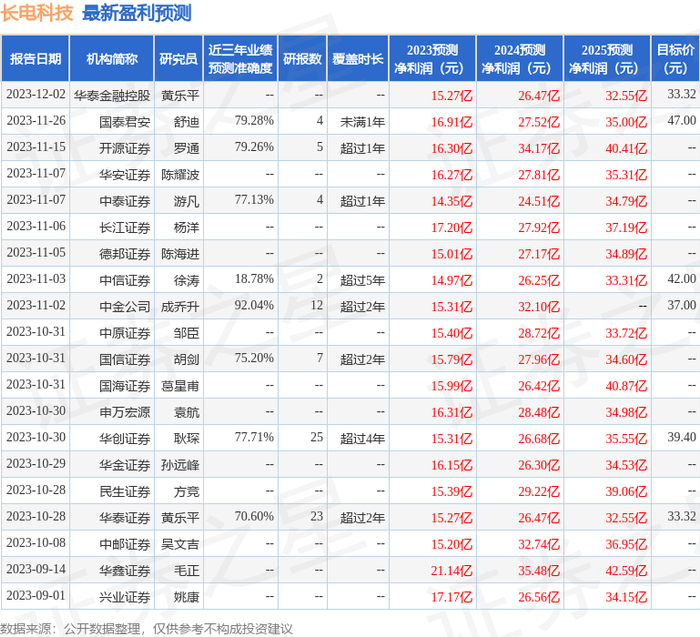Click target price 37.00
This screenshot has width=700, height=637.
point(682,305)
